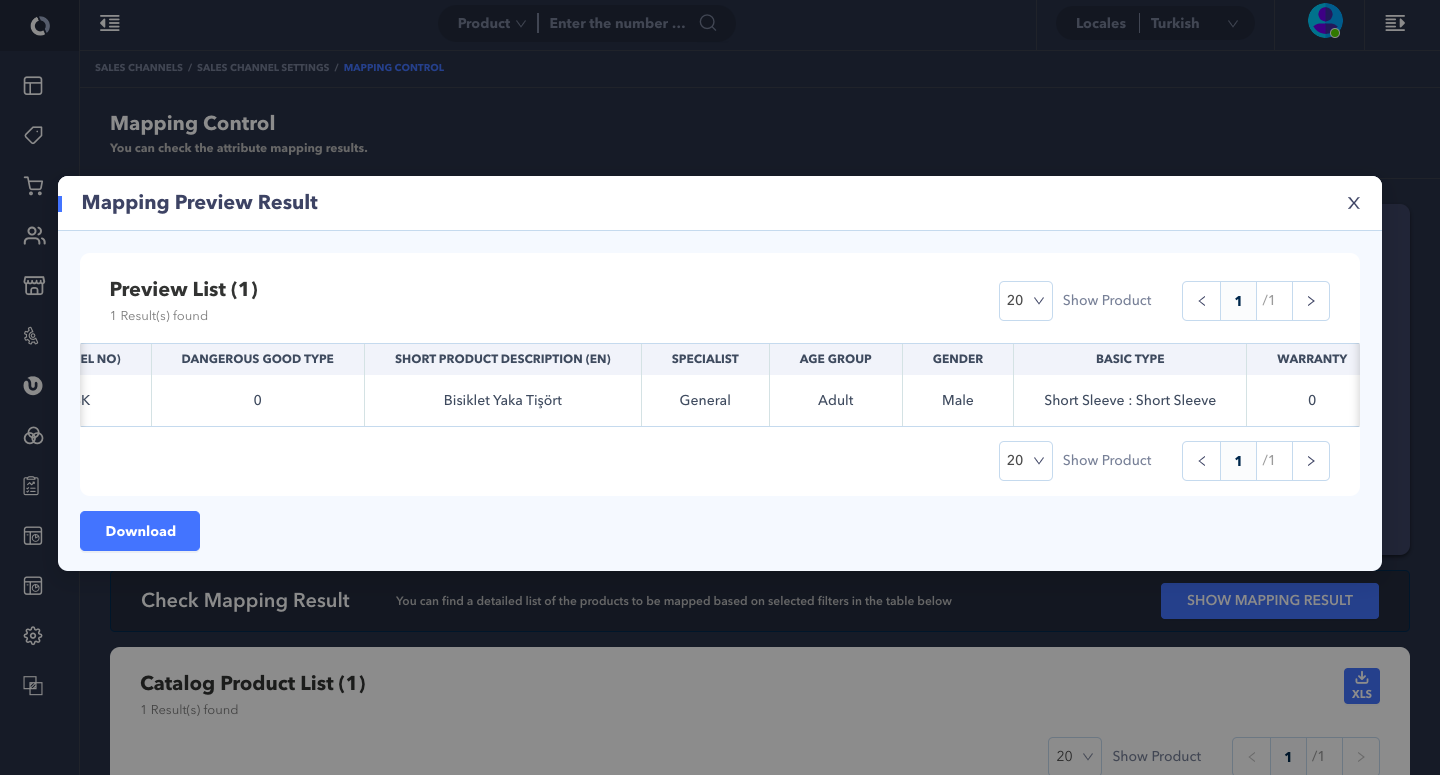Open the dashboard layout sidebar icon
This screenshot has width=1440, height=775.
coord(33,85)
